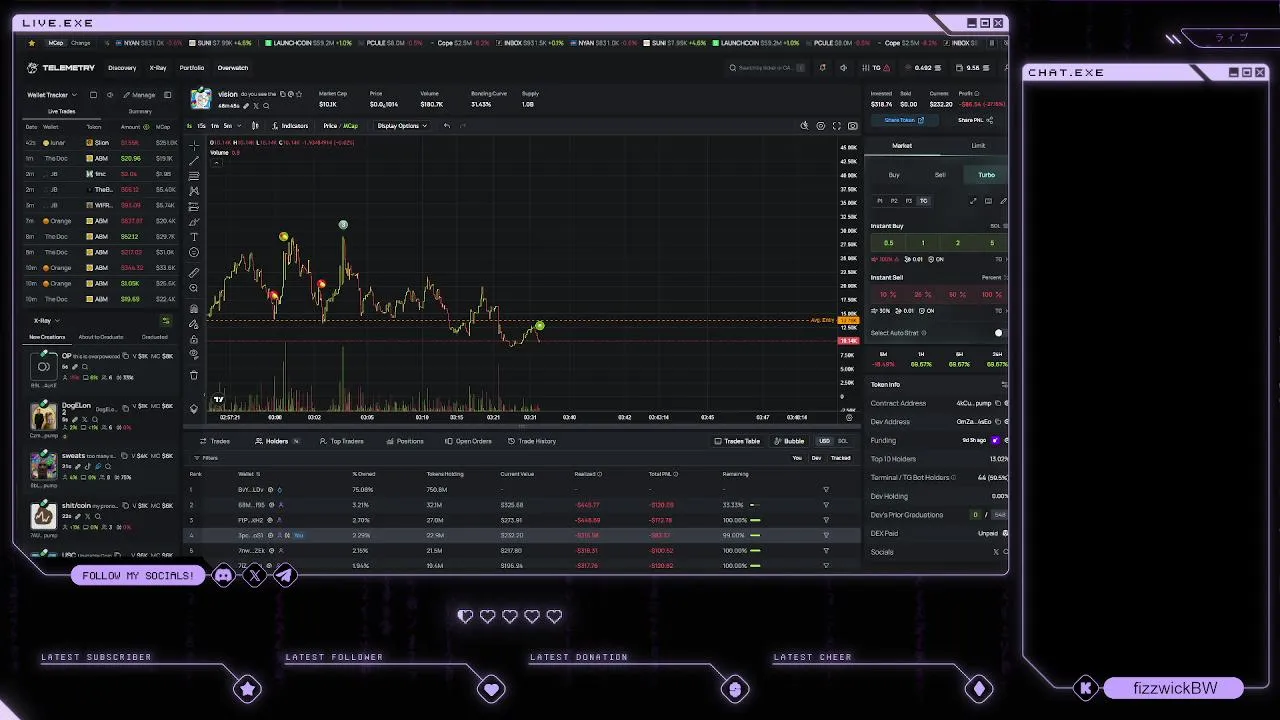Expand trade panel with arrows icon

pos(973,201)
